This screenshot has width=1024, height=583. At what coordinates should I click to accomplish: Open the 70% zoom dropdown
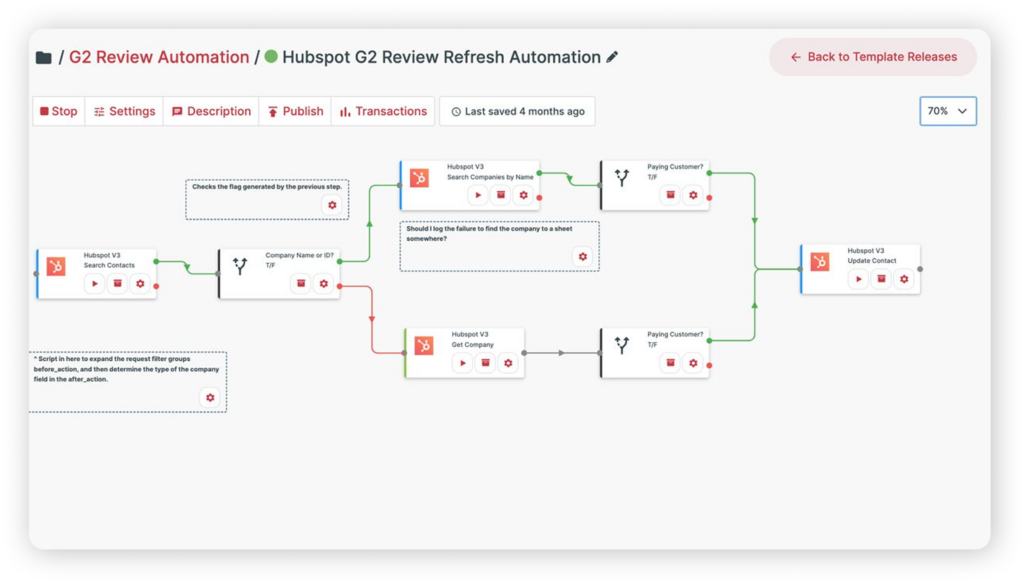point(948,111)
